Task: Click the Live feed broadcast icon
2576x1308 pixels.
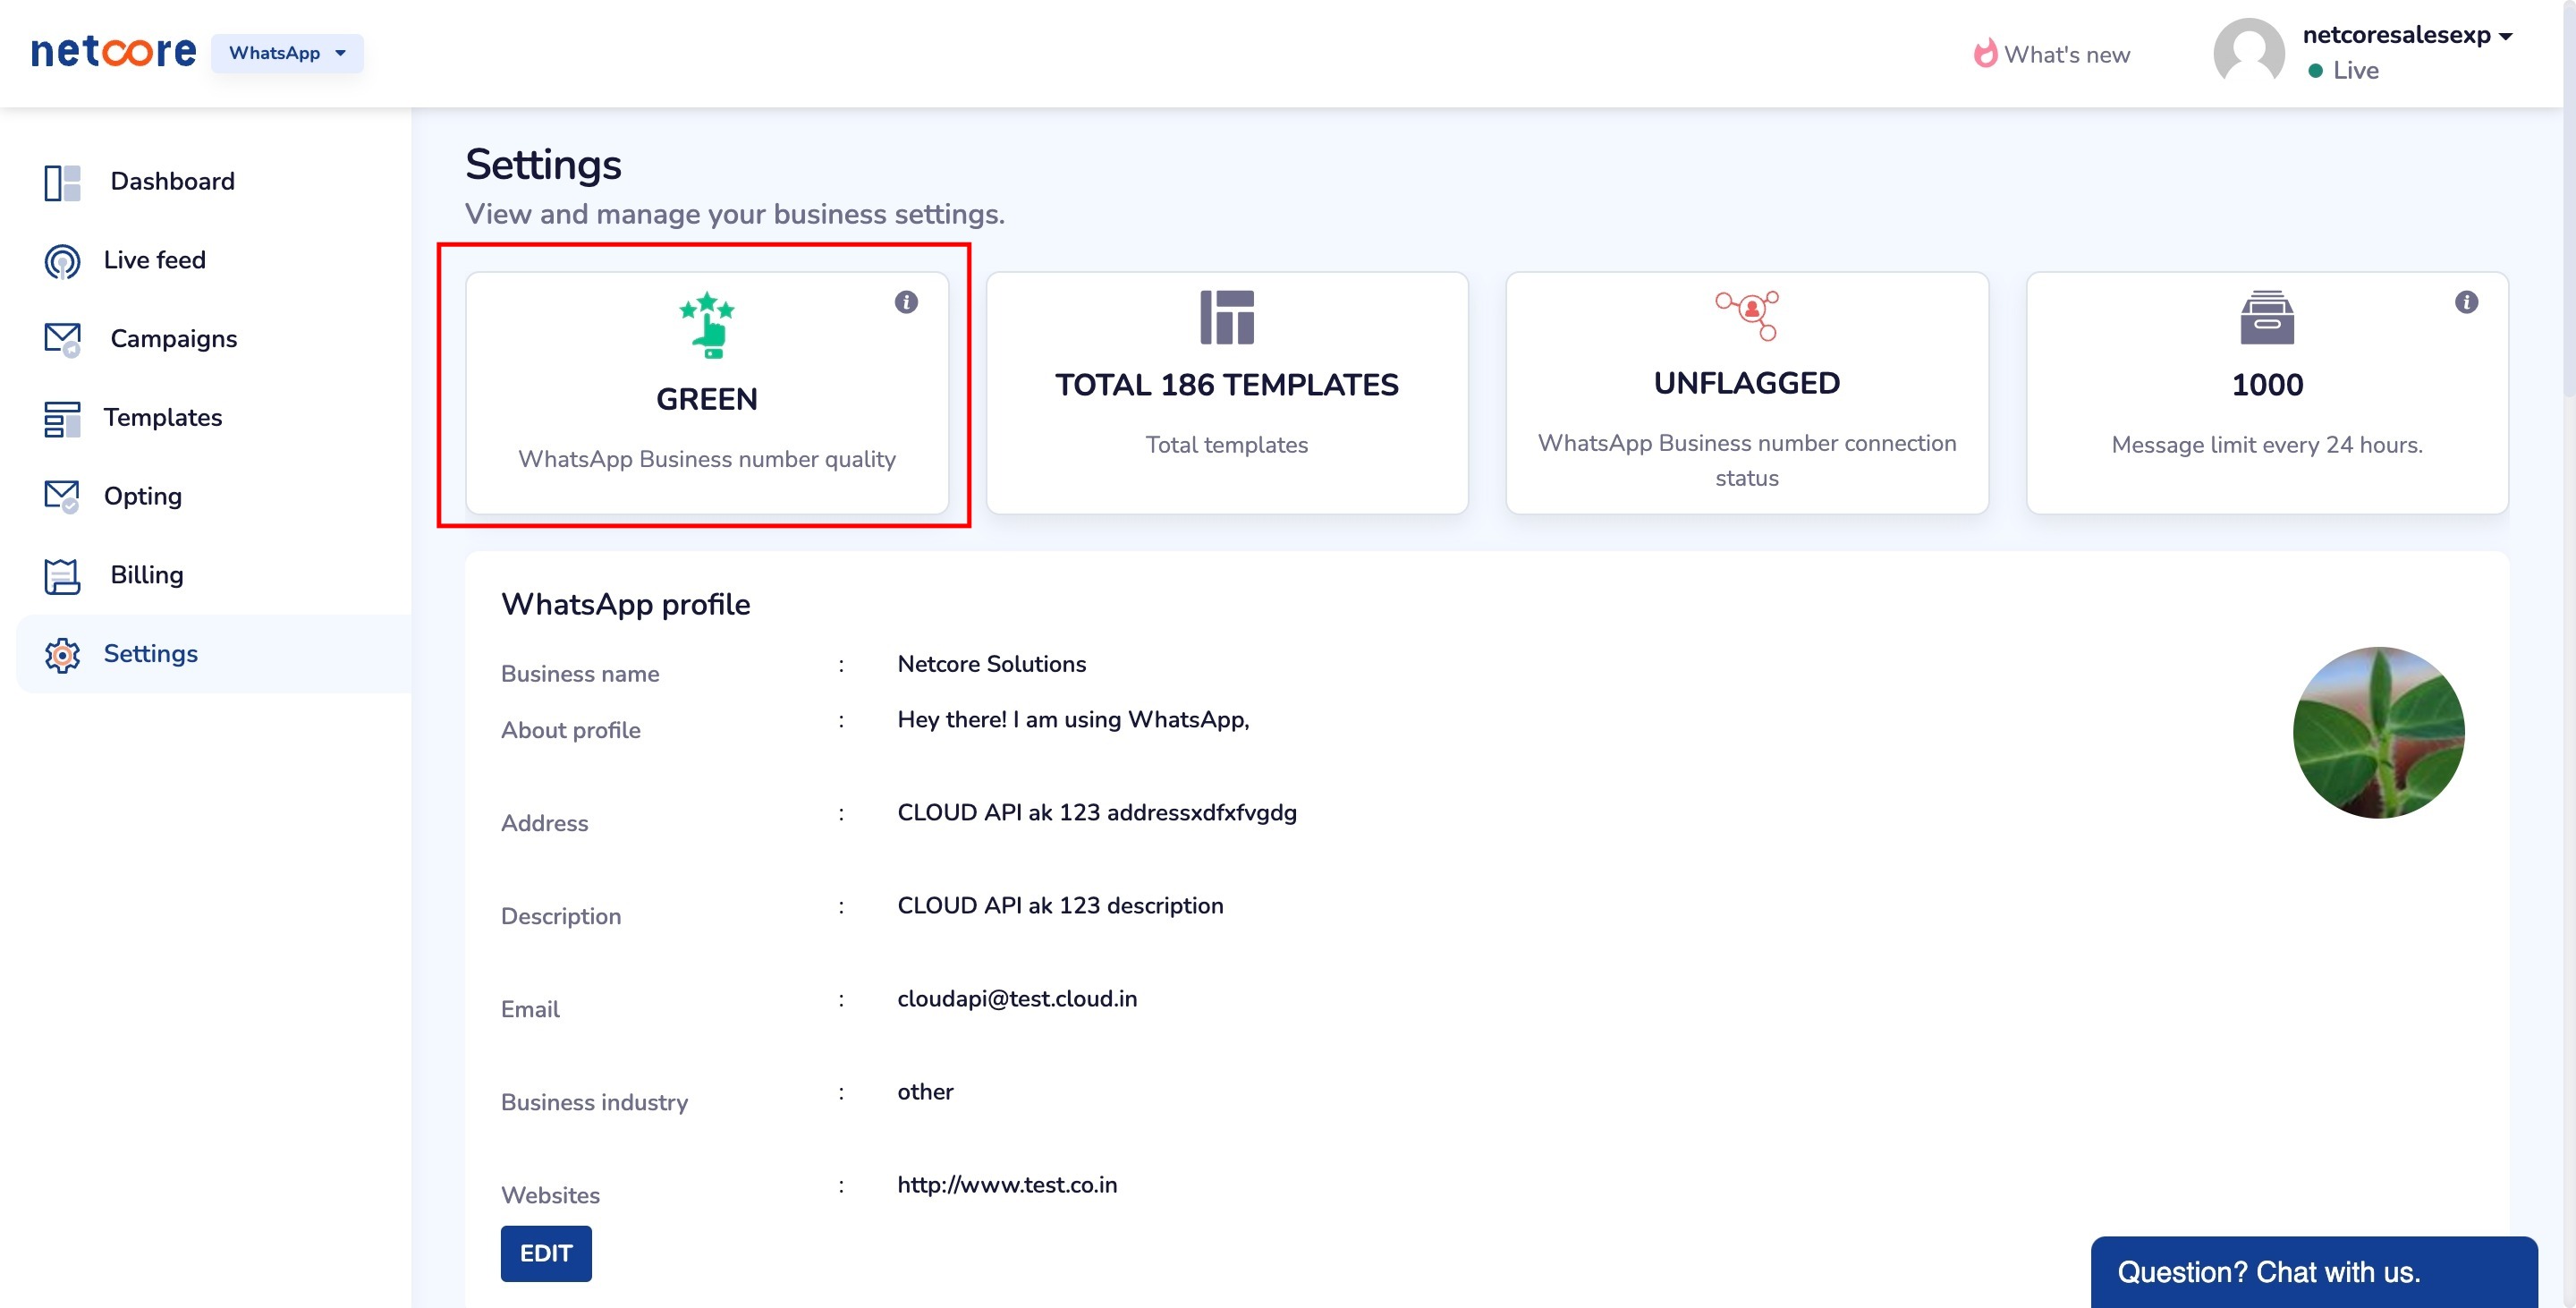Action: point(62,261)
